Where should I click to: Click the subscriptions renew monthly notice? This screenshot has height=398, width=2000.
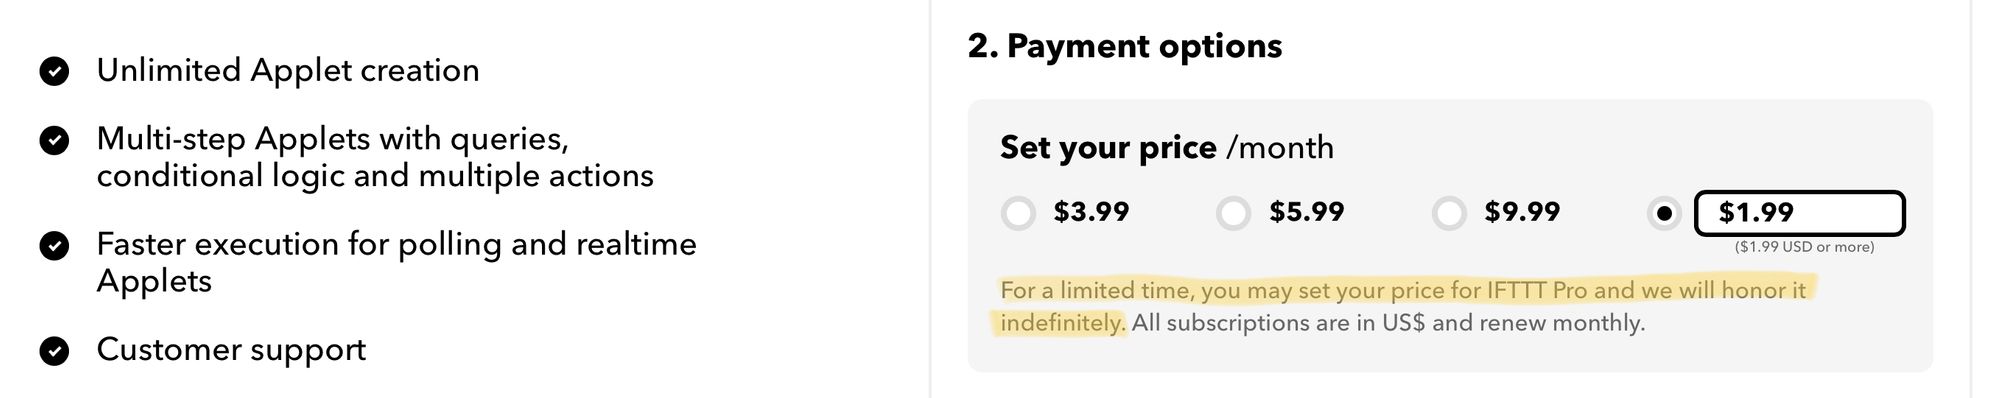pyautogui.click(x=1388, y=323)
